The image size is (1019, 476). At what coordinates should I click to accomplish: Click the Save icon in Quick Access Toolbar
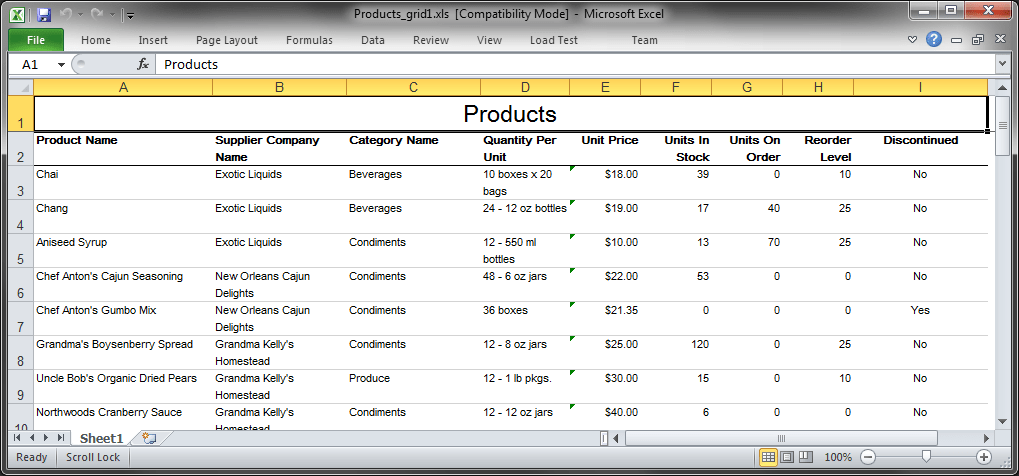tap(44, 14)
